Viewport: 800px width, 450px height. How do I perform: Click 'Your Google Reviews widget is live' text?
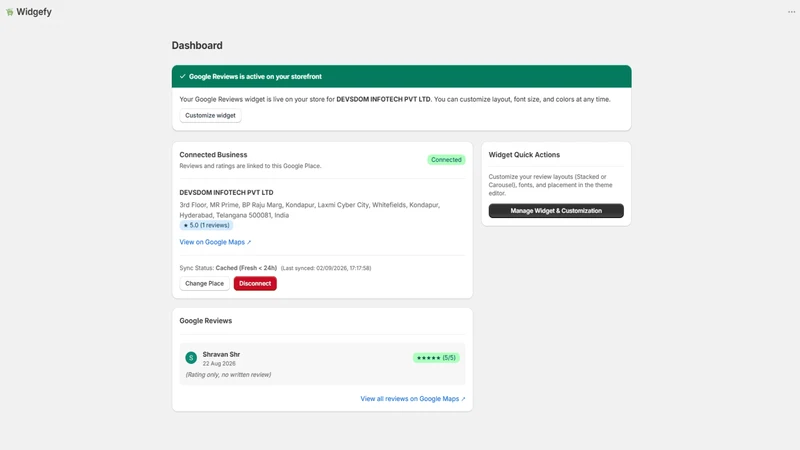click(x=395, y=99)
